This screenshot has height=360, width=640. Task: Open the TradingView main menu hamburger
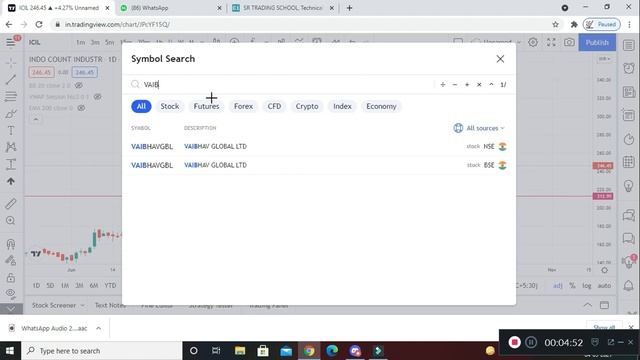tap(11, 42)
